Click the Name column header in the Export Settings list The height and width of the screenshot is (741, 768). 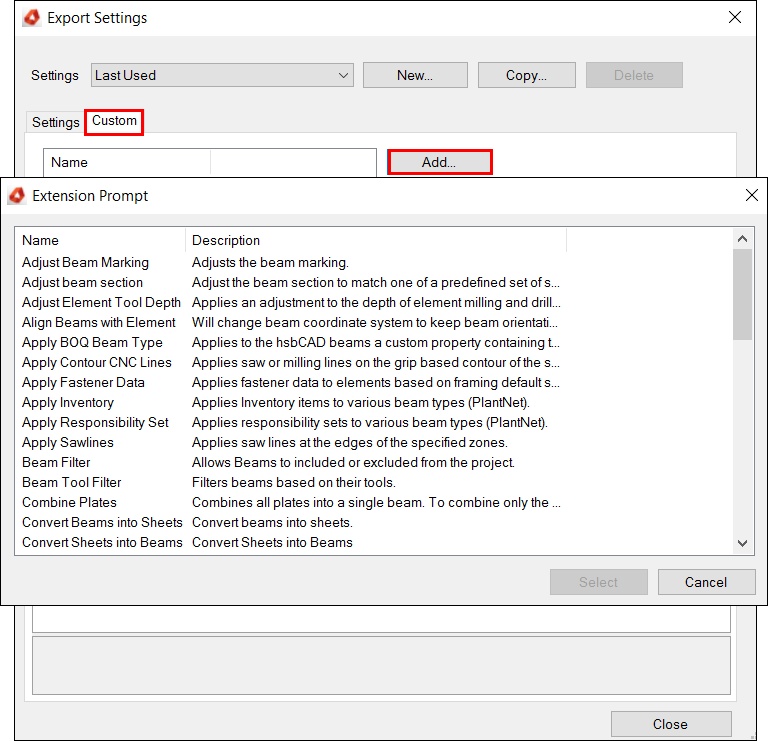click(127, 163)
